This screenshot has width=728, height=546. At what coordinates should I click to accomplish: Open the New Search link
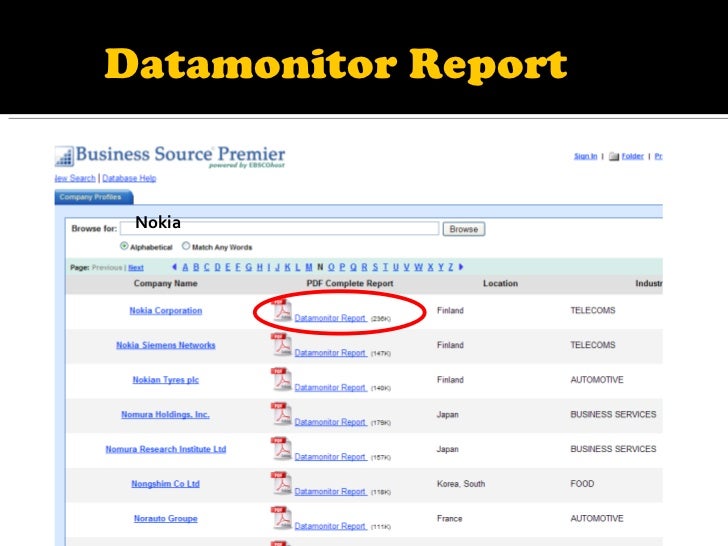[x=75, y=178]
